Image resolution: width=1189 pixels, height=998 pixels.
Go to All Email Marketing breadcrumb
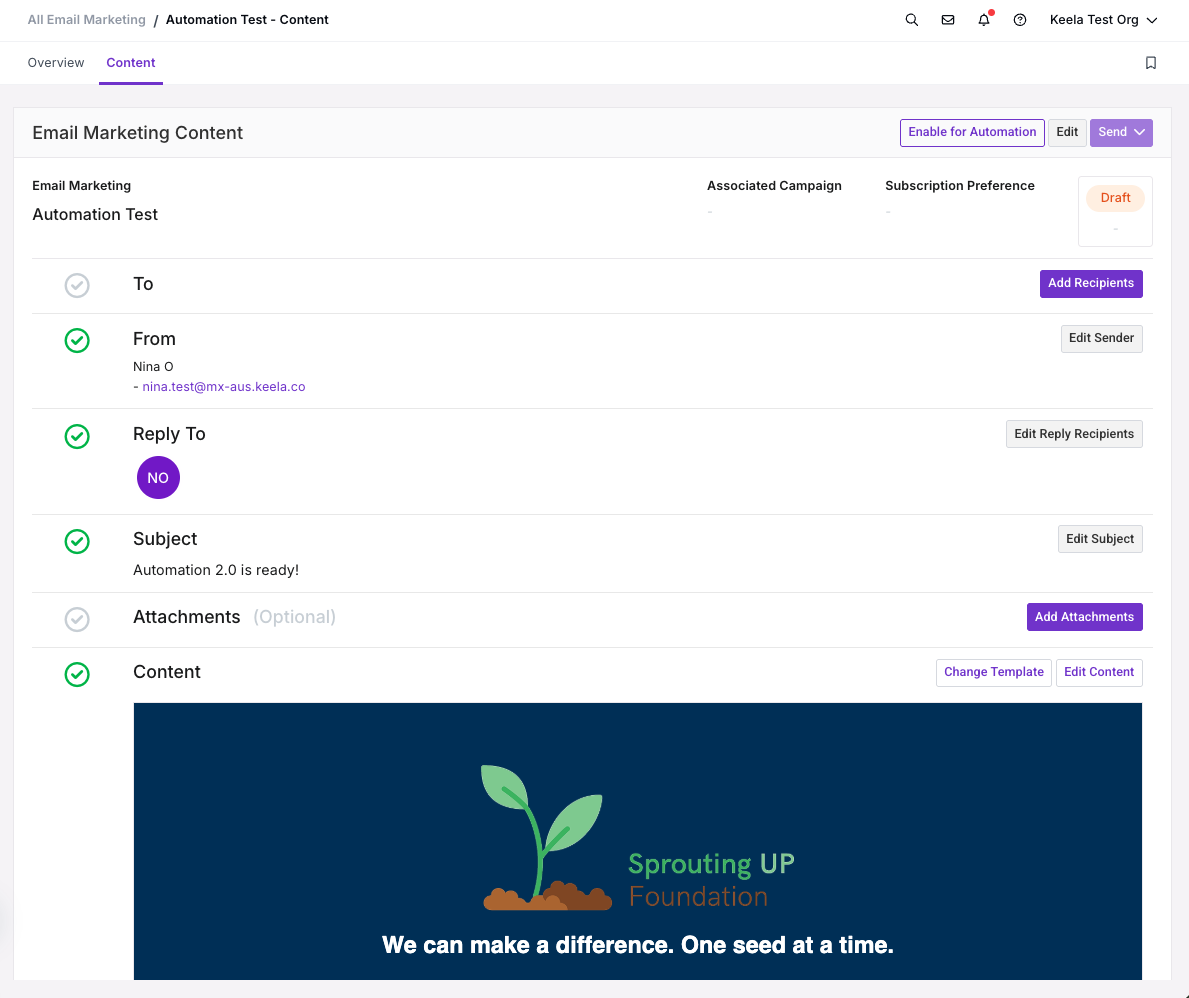(86, 20)
